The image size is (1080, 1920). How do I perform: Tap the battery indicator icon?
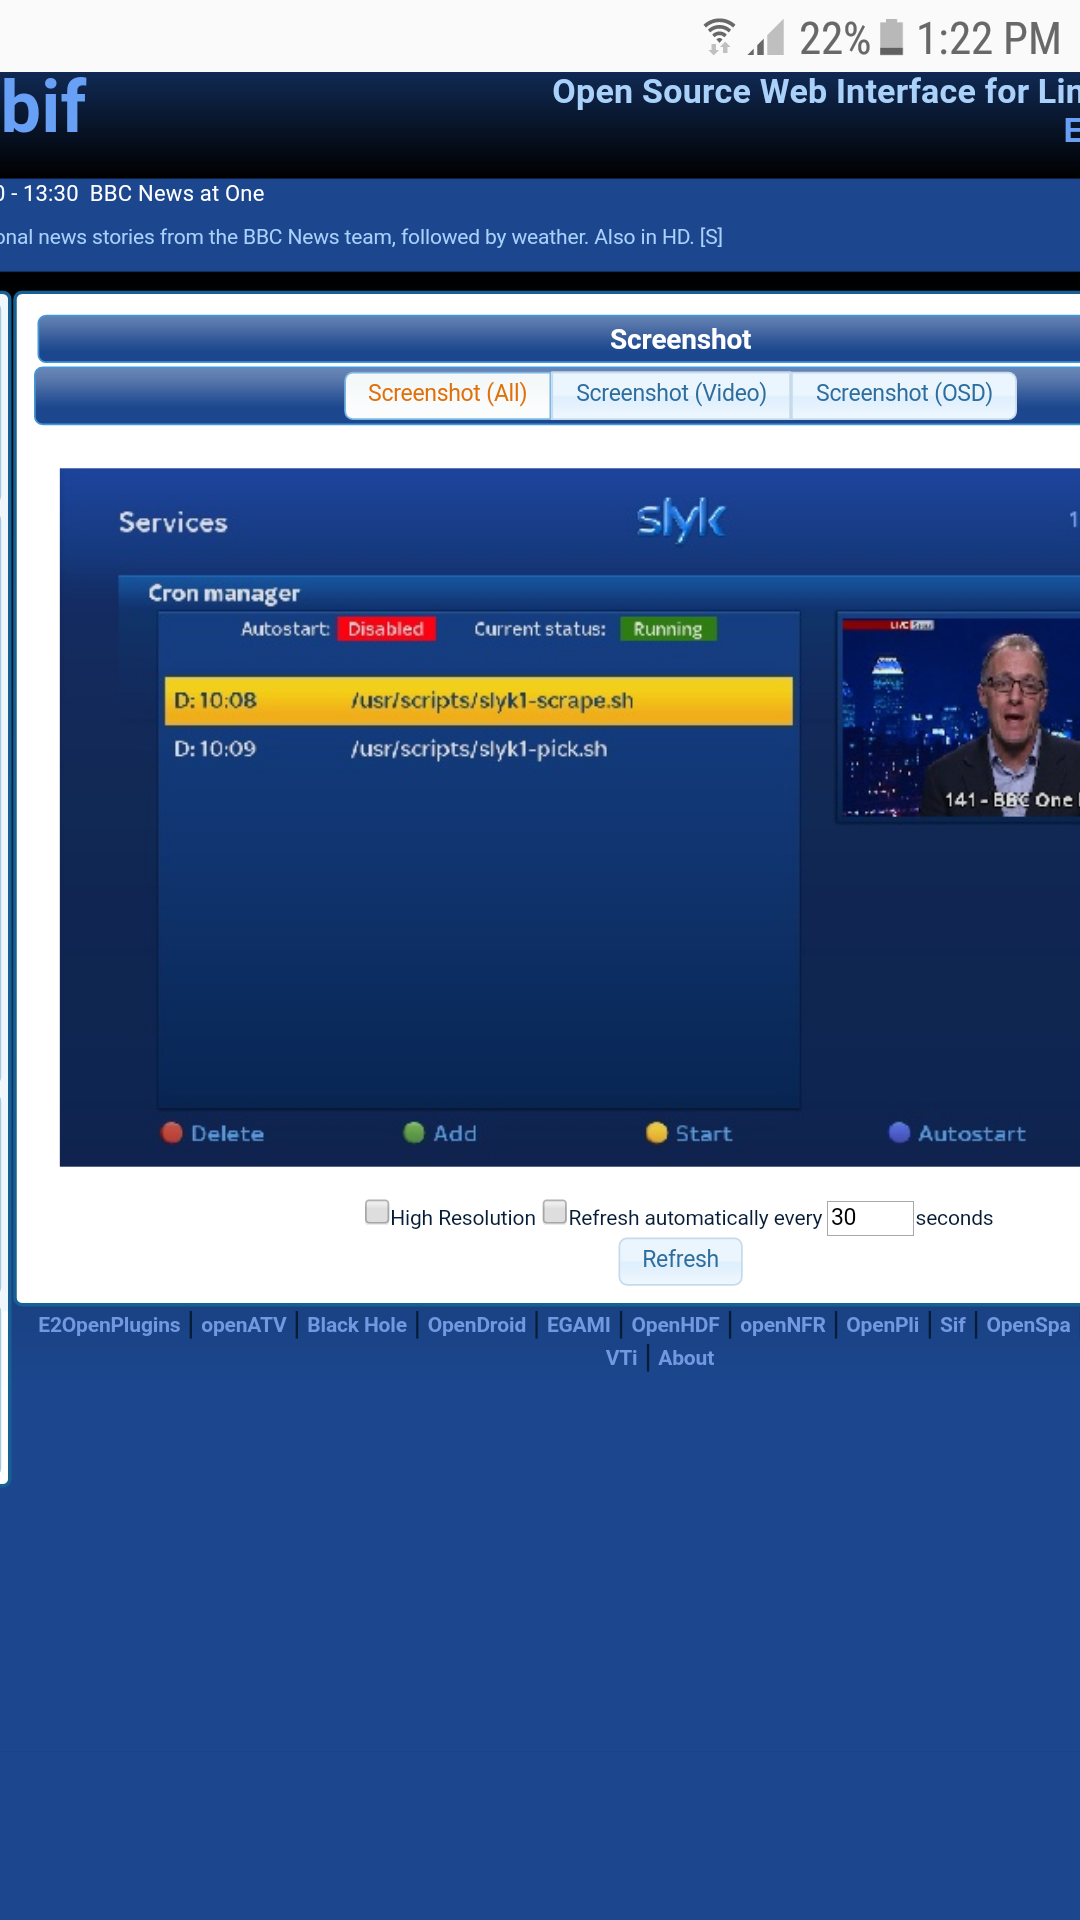click(x=891, y=37)
